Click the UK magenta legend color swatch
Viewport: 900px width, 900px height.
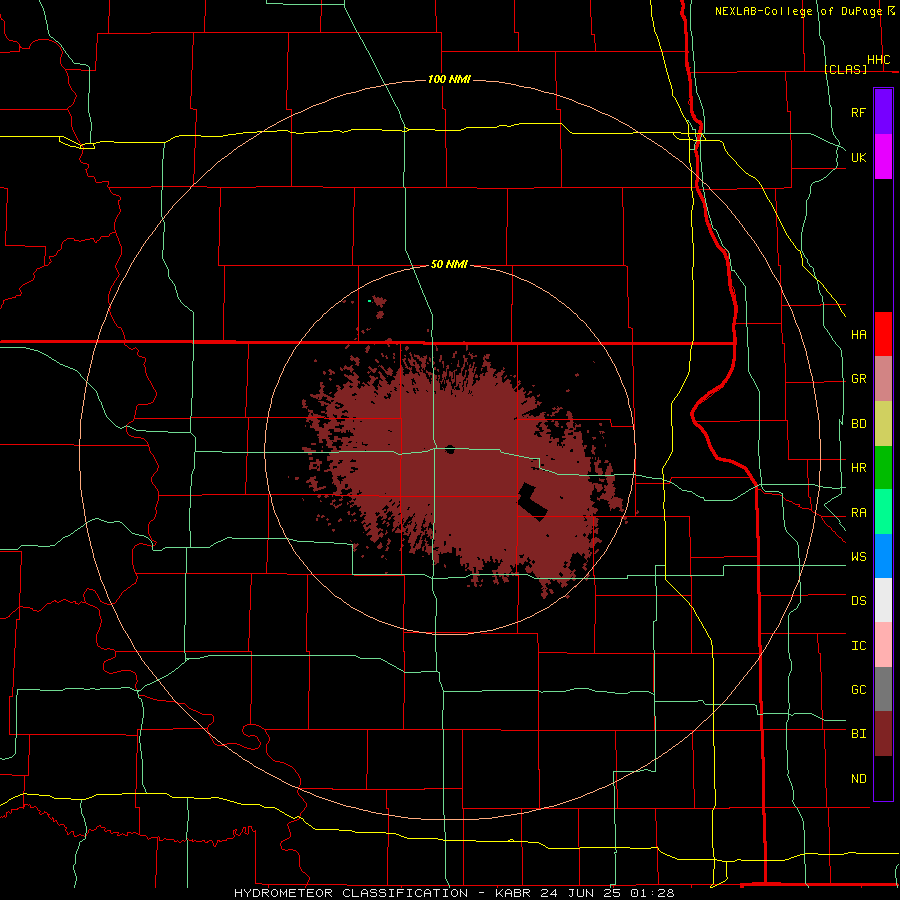pos(883,157)
